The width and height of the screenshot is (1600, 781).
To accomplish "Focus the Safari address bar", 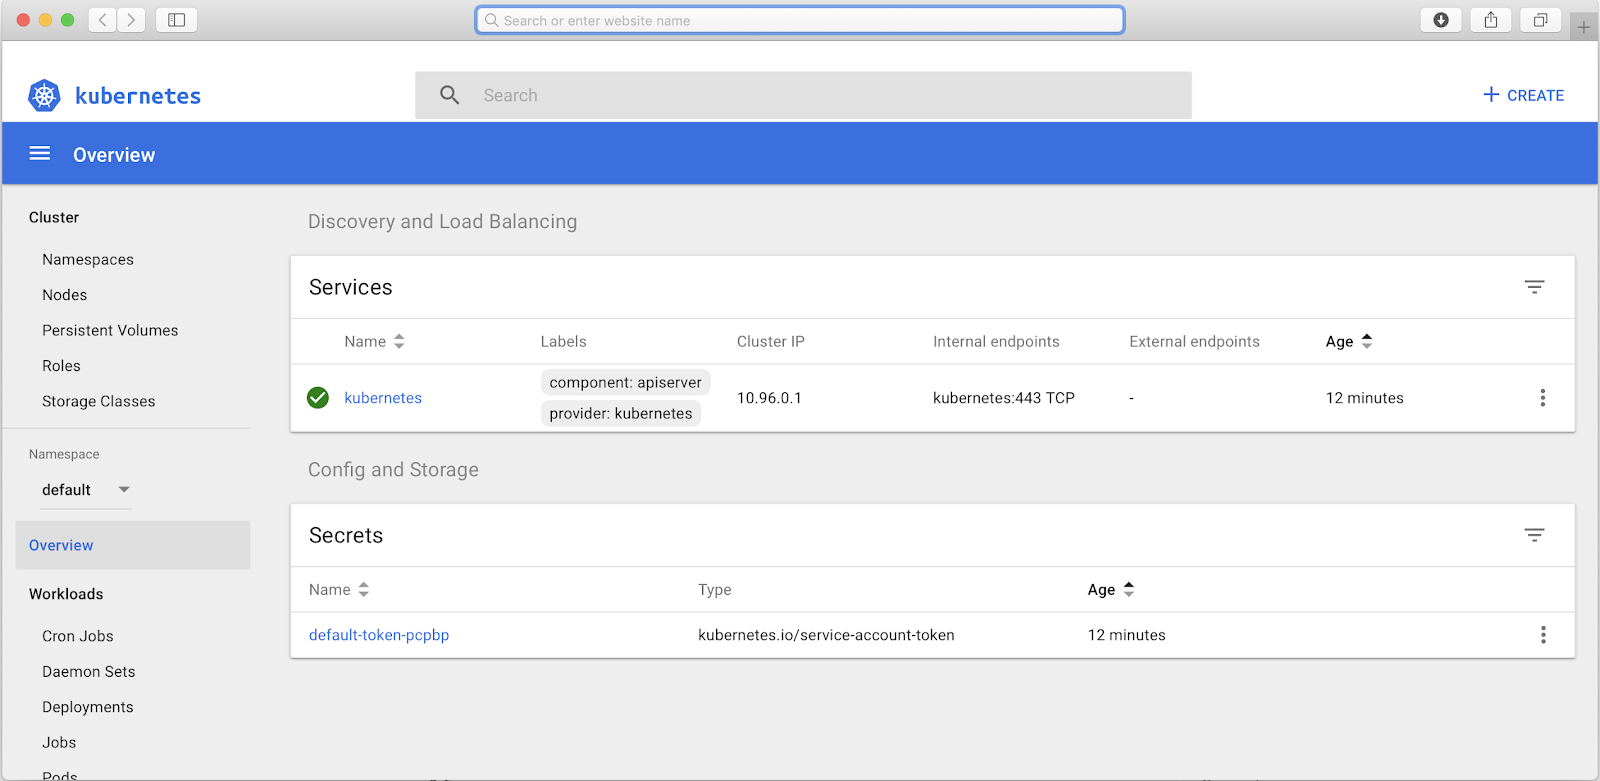I will [800, 20].
